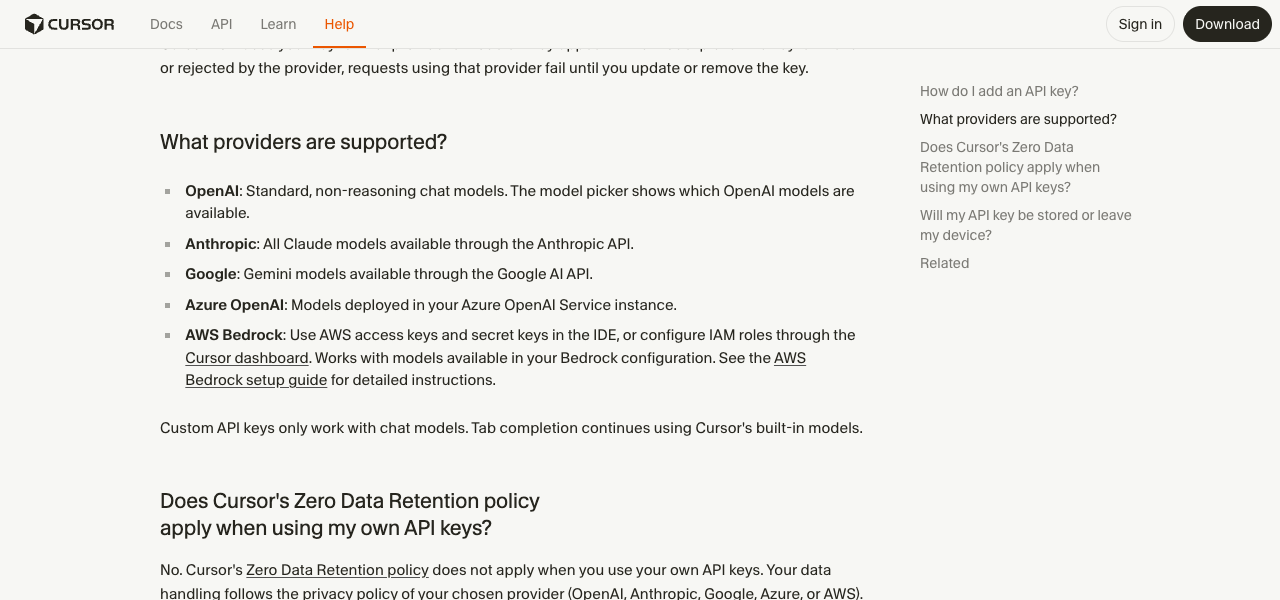Click the CURSOR wordmark text in header

click(82, 24)
